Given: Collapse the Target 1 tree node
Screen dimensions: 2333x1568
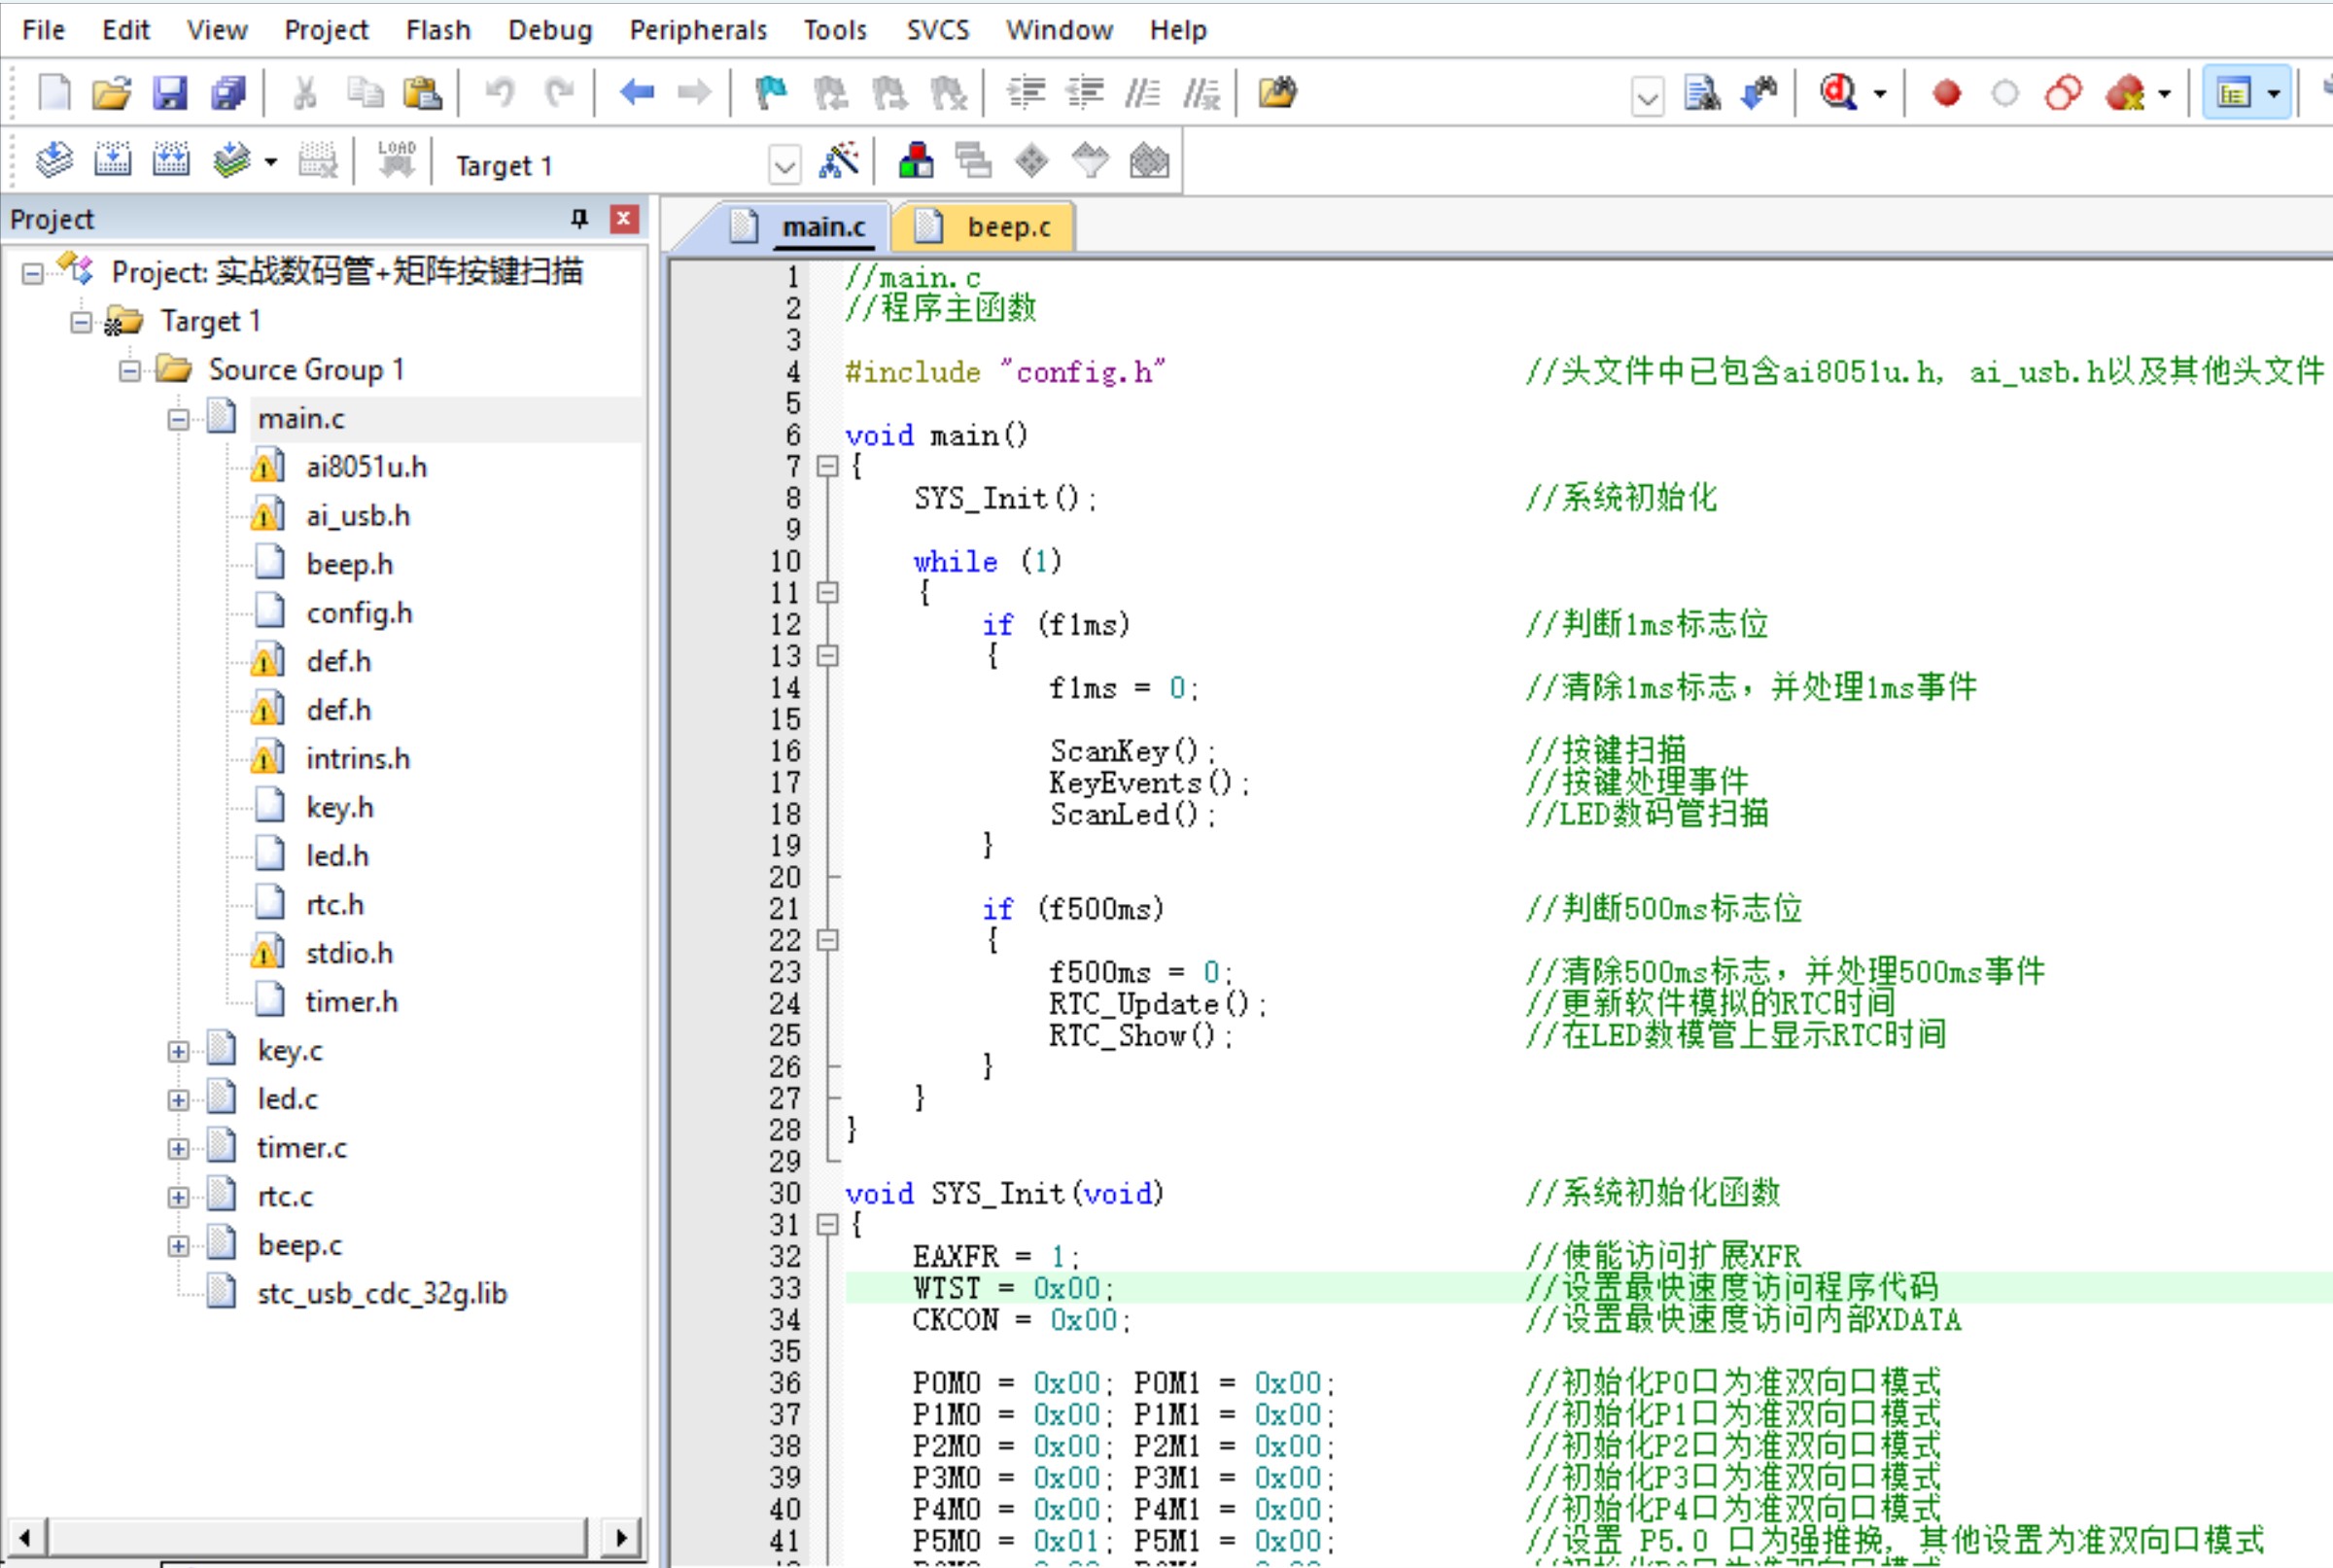Looking at the screenshot, I should [x=81, y=322].
